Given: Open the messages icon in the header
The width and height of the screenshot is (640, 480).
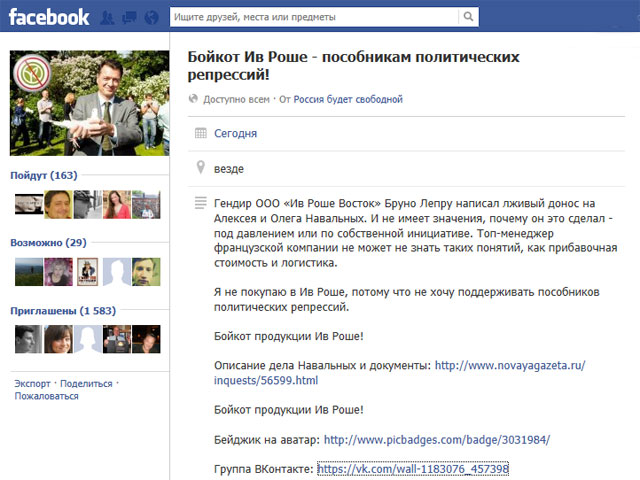Looking at the screenshot, I should (x=127, y=17).
